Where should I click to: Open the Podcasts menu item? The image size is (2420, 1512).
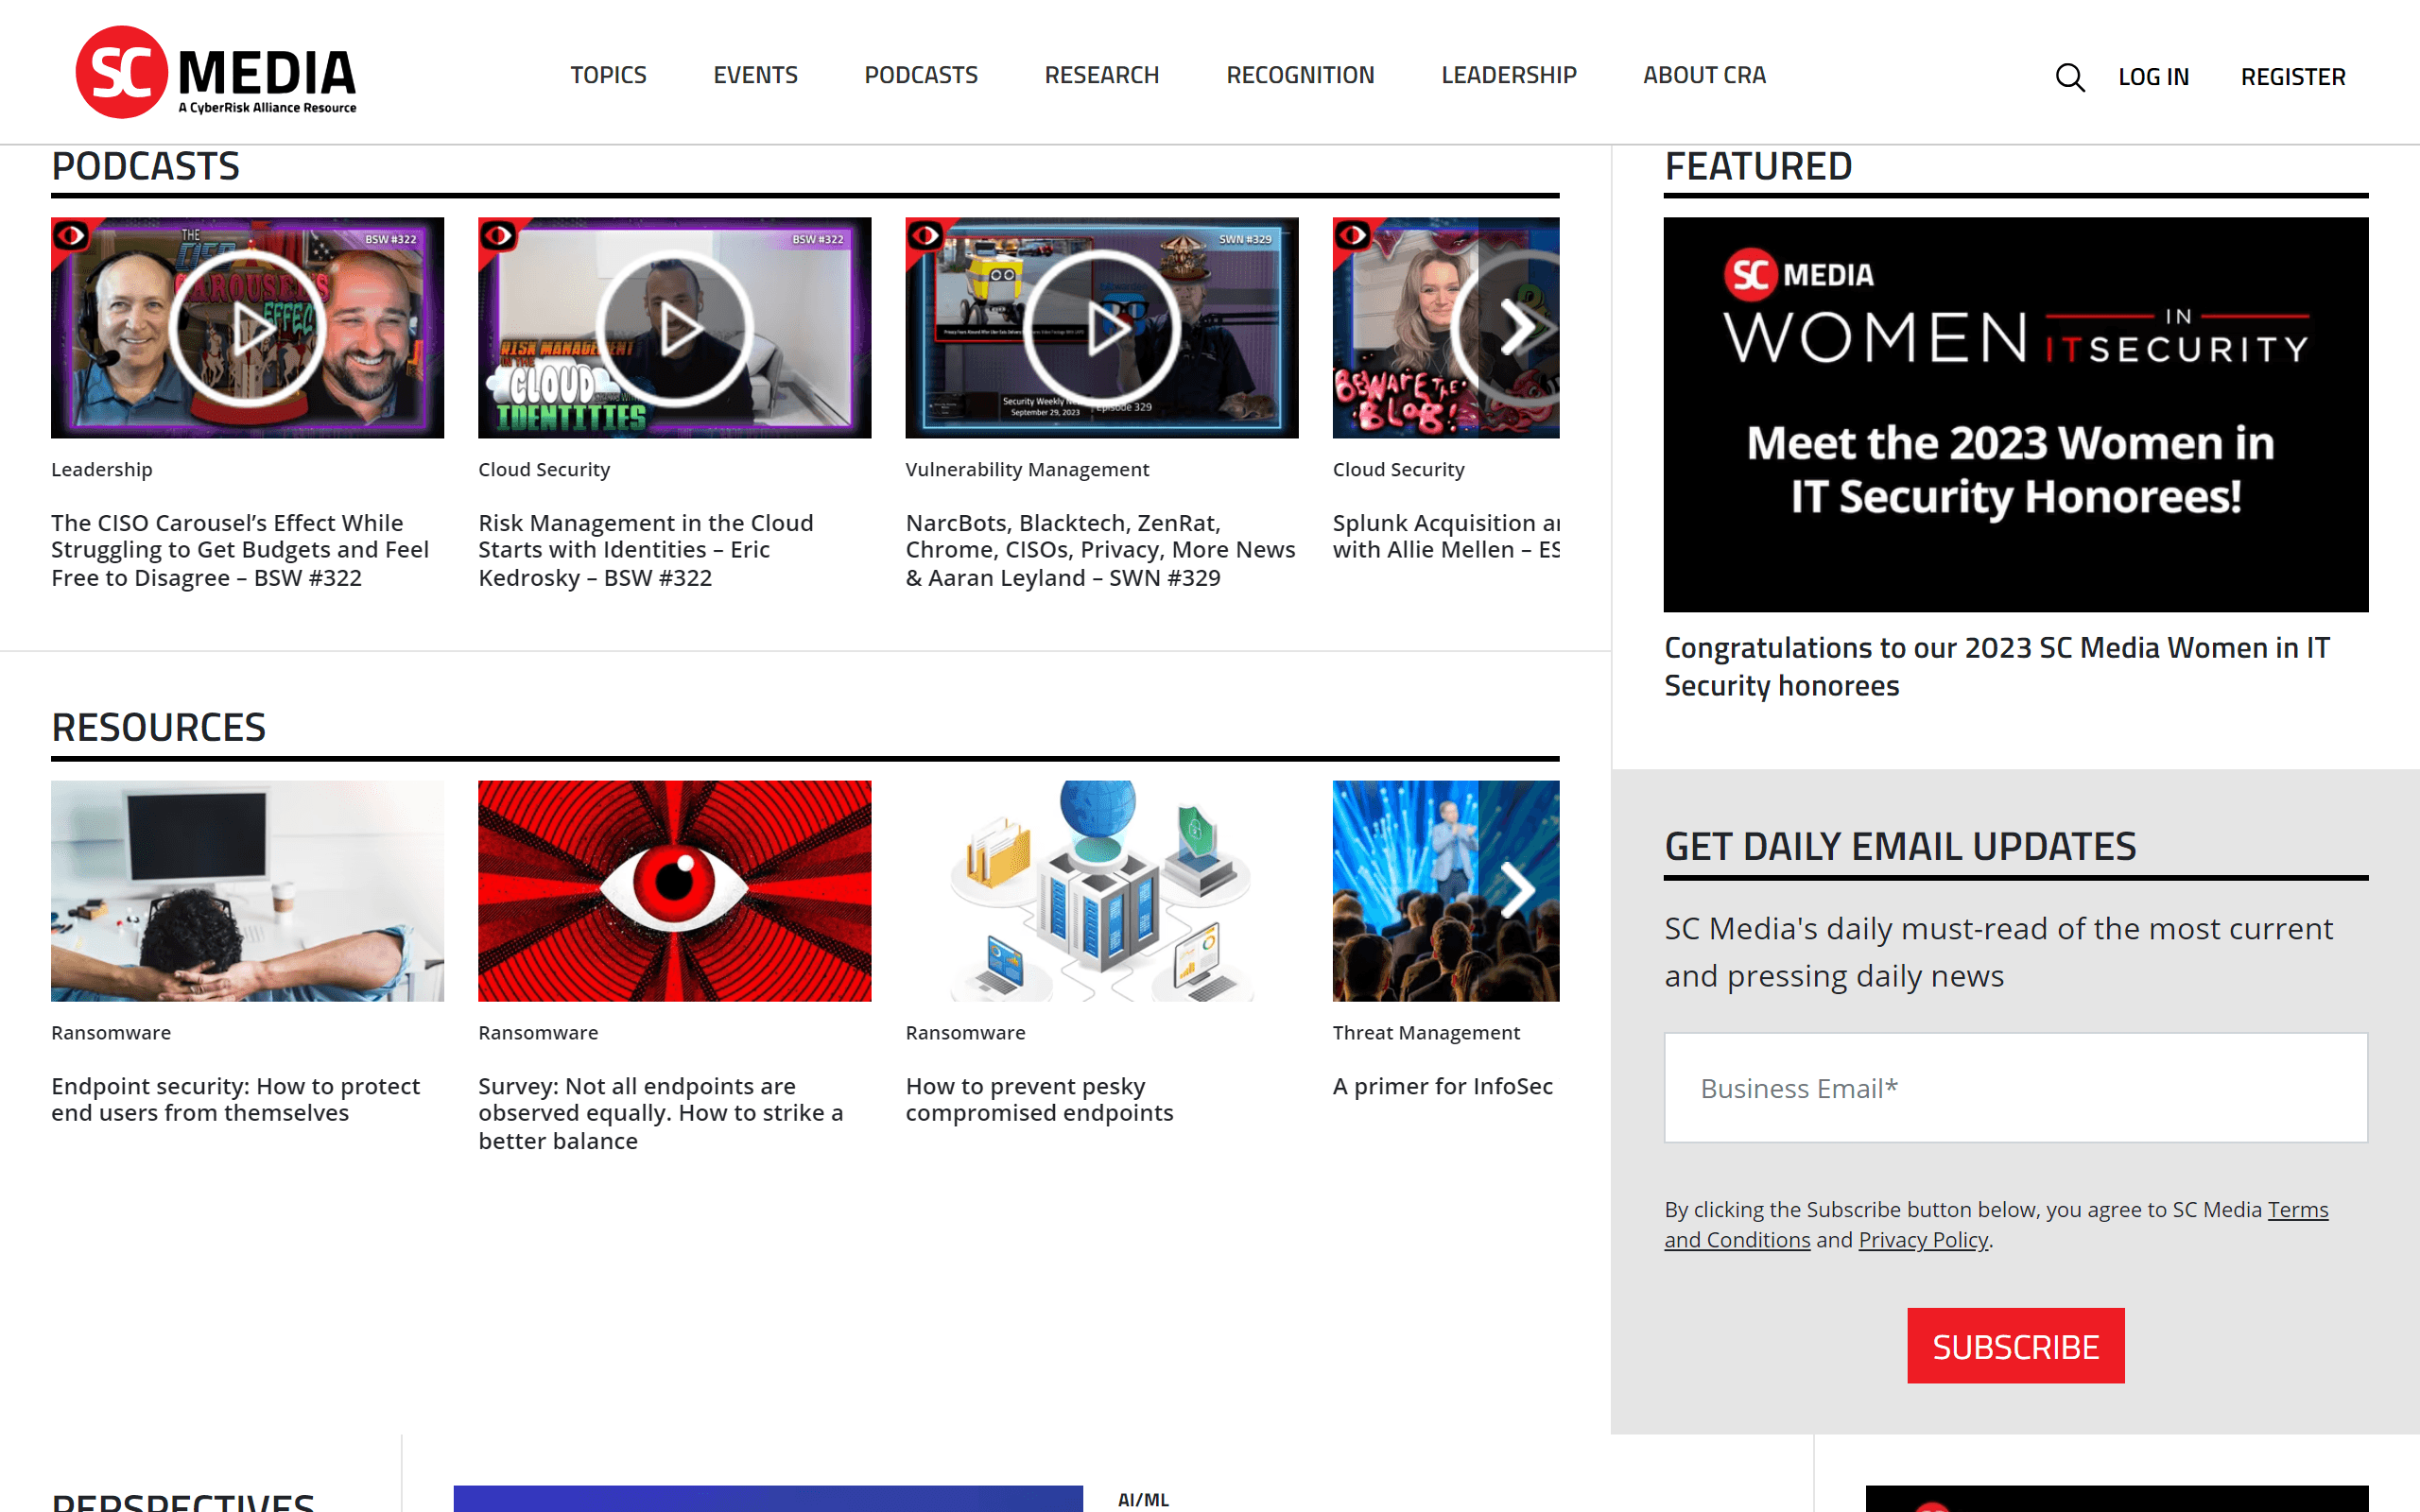coord(920,75)
